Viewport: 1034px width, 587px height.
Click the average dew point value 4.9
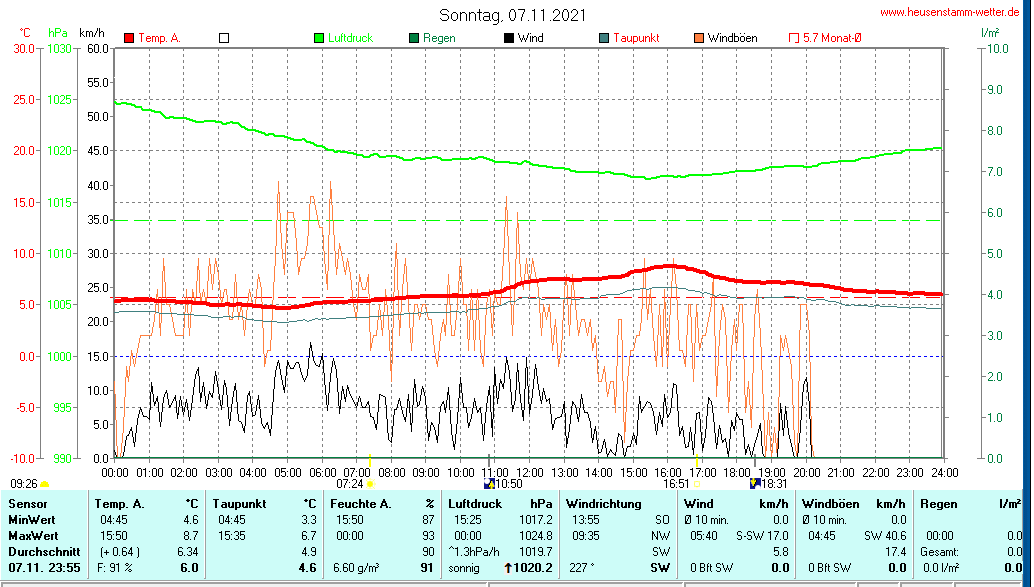(x=309, y=551)
